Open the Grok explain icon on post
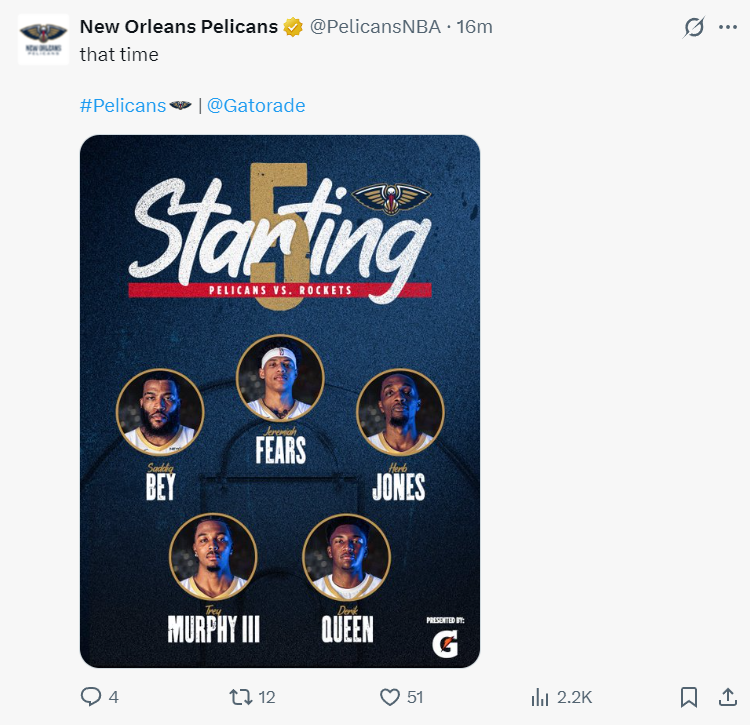The width and height of the screenshot is (750, 725). (x=694, y=28)
